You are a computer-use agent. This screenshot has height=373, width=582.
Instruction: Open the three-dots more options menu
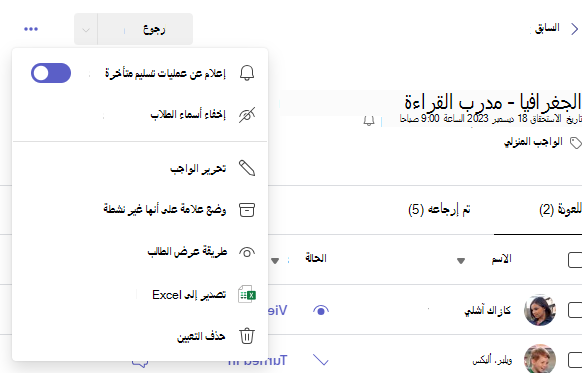tap(31, 29)
